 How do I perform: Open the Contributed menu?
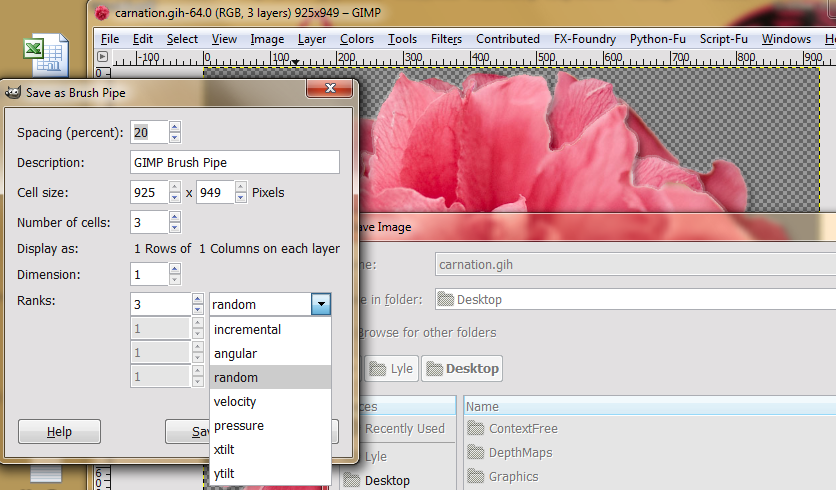[x=508, y=39]
